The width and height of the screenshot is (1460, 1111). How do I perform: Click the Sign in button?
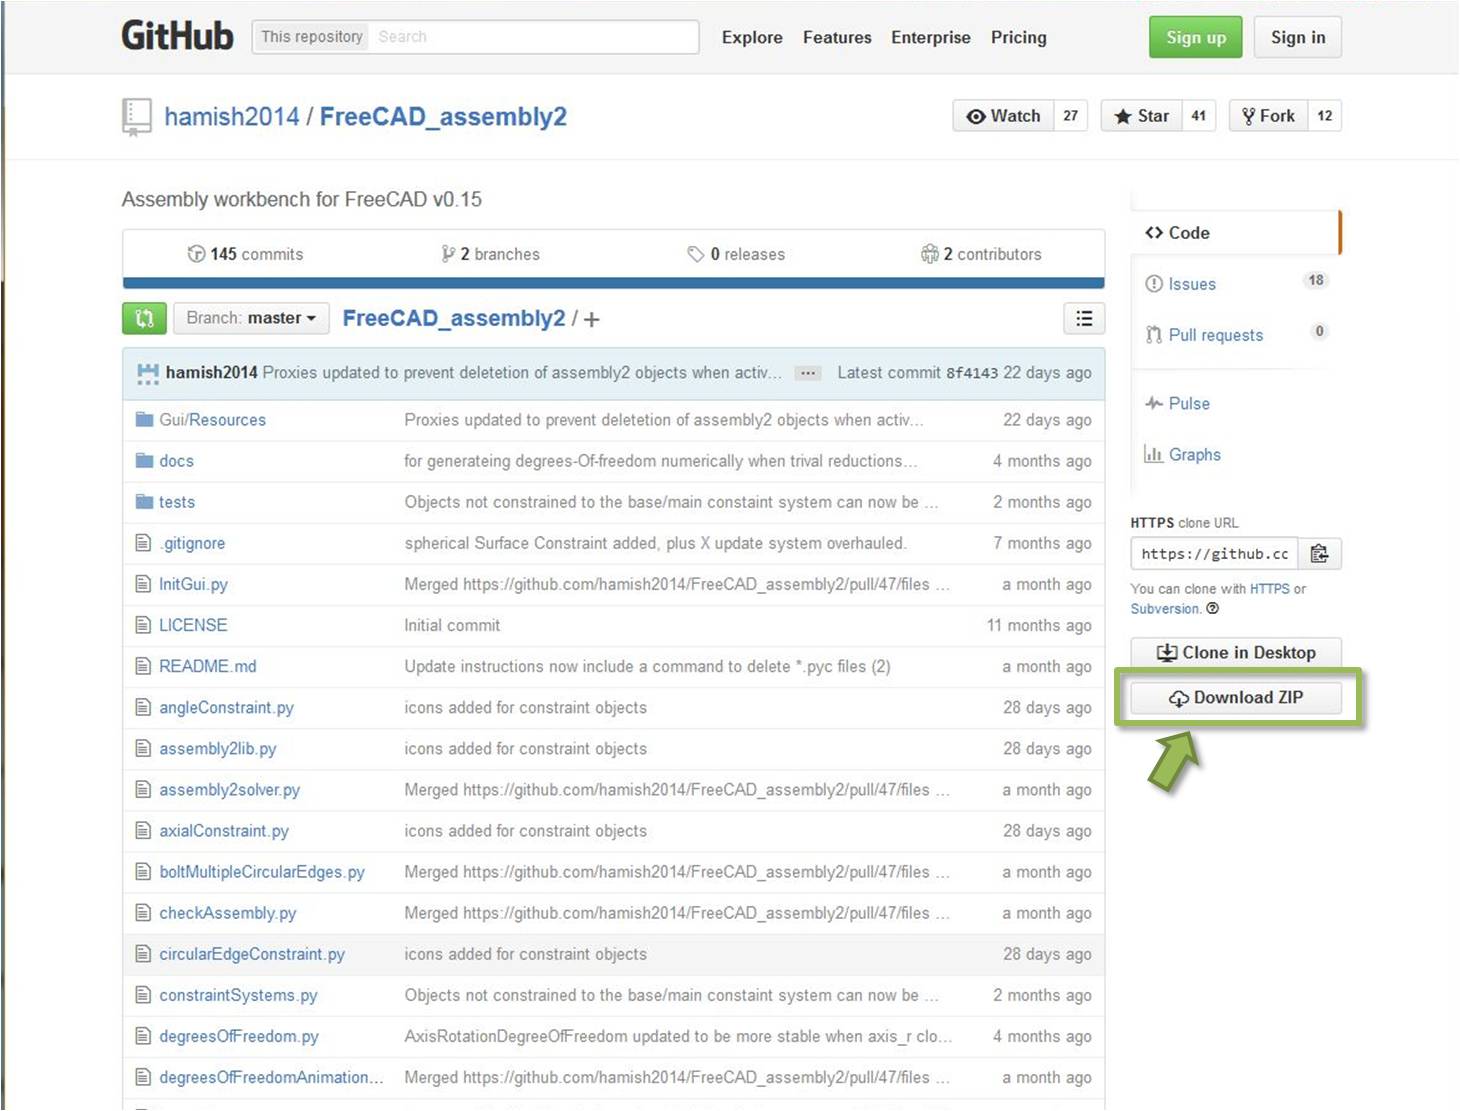[x=1298, y=37]
